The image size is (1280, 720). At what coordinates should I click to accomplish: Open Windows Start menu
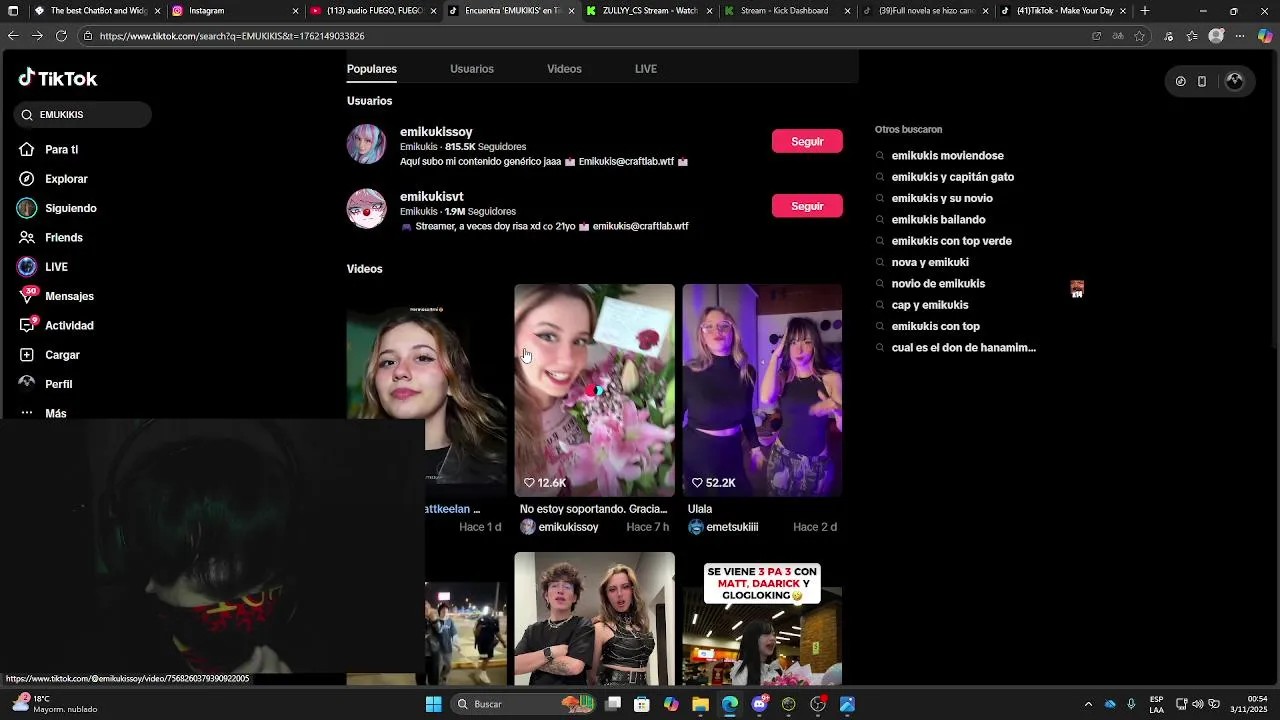[433, 704]
